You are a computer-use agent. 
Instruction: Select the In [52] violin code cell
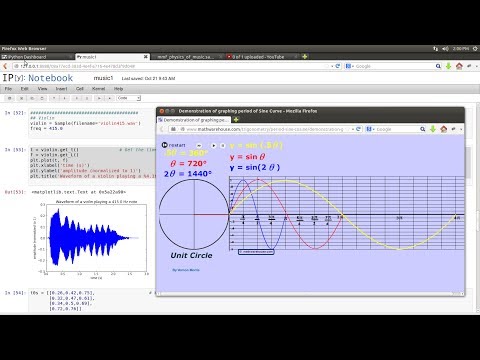(92, 123)
